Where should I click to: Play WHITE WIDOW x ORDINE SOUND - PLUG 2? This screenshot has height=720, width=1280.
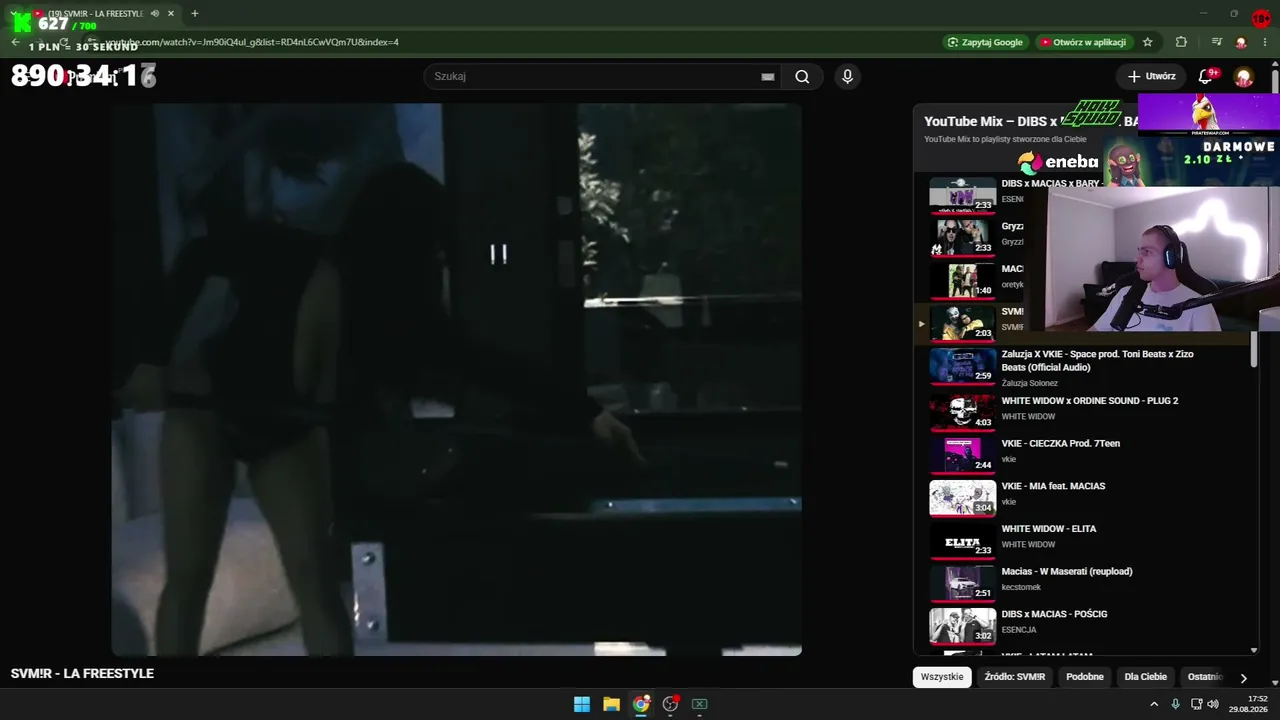1090,401
